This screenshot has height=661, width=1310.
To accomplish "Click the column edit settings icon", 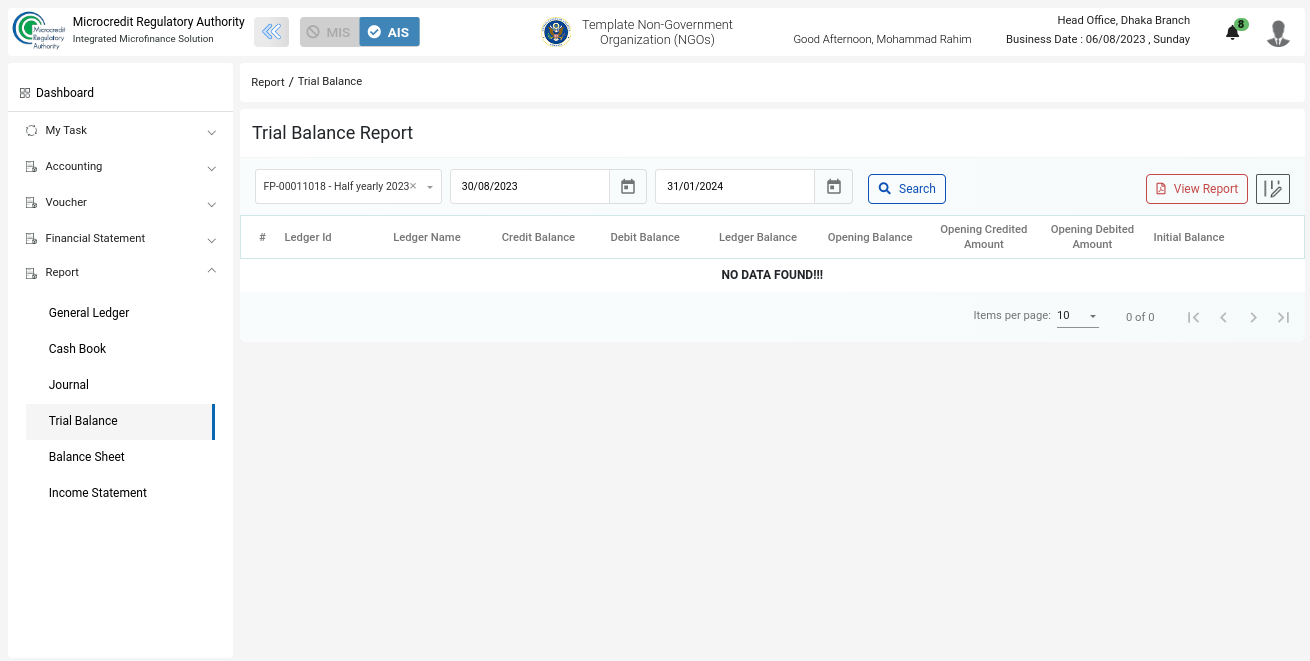I will pyautogui.click(x=1272, y=189).
